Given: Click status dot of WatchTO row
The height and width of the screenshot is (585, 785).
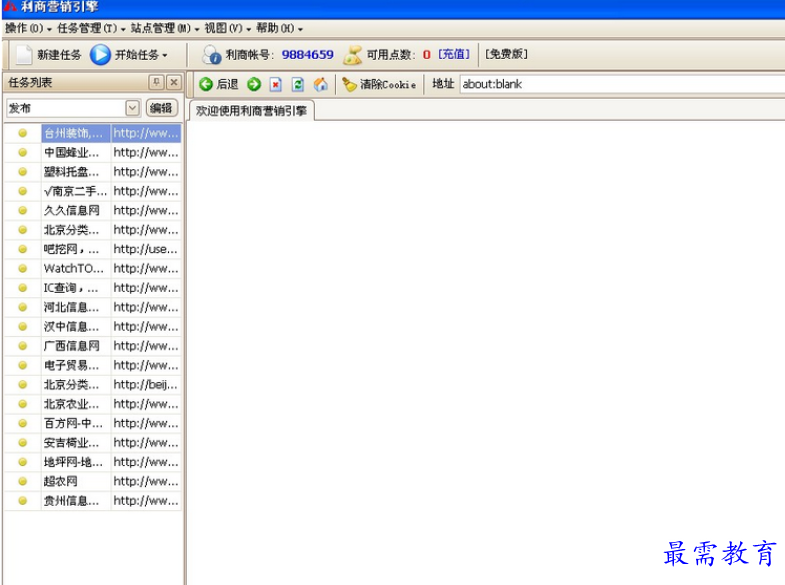Looking at the screenshot, I should (x=23, y=269).
